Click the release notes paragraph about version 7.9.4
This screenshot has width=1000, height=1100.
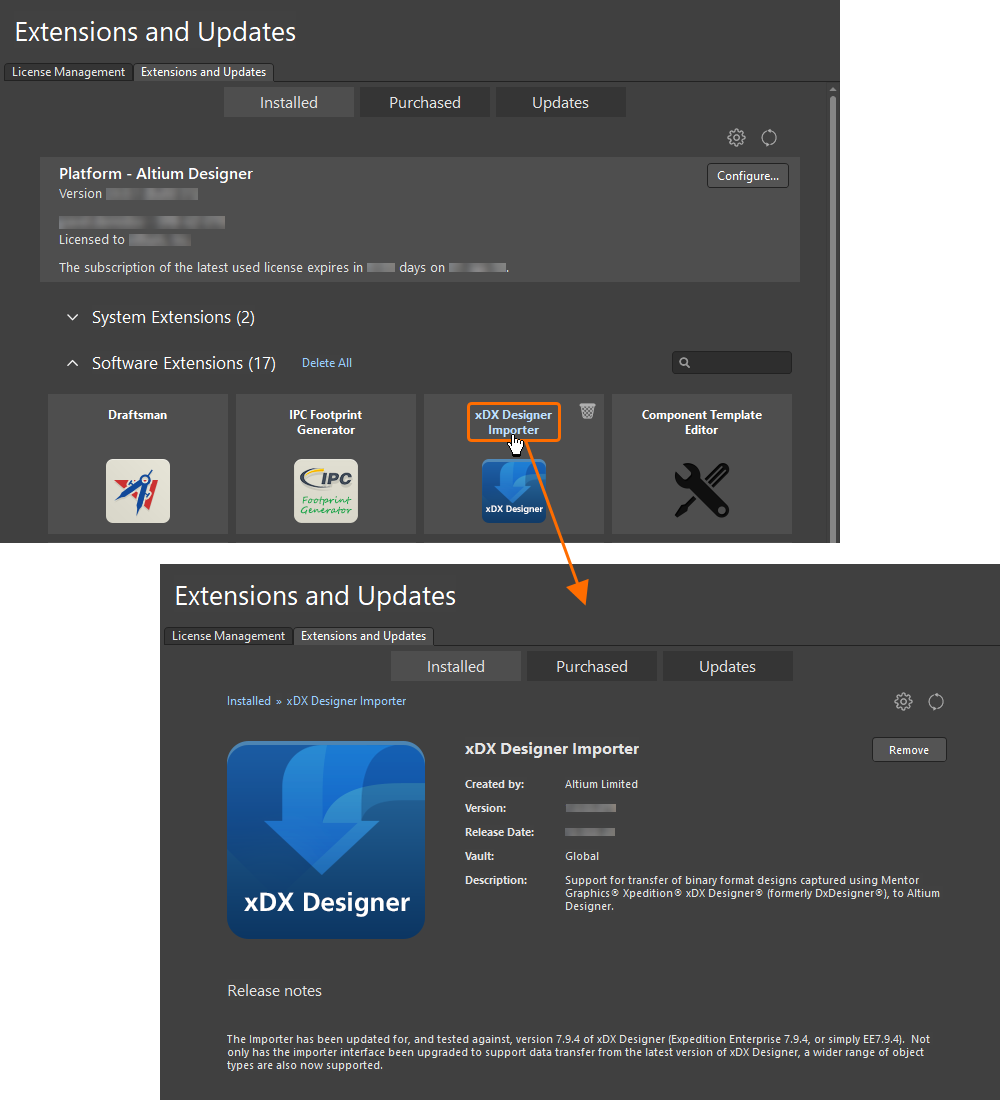(x=578, y=1052)
